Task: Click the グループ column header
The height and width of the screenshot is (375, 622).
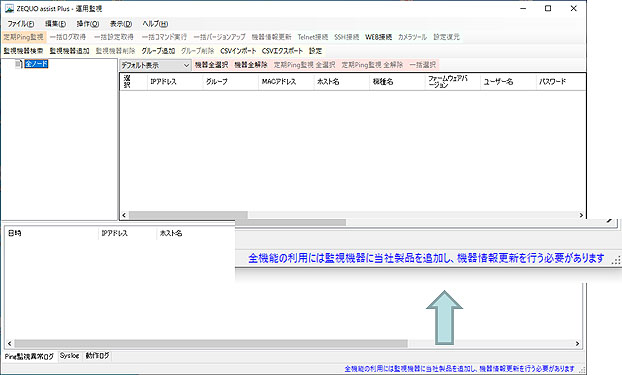Action: click(230, 82)
